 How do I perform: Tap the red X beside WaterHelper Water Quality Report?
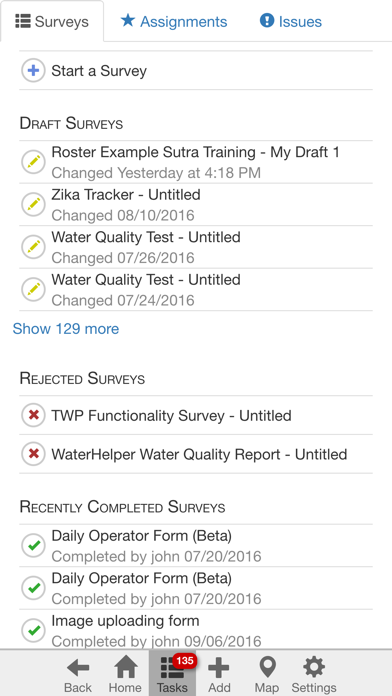pos(33,454)
